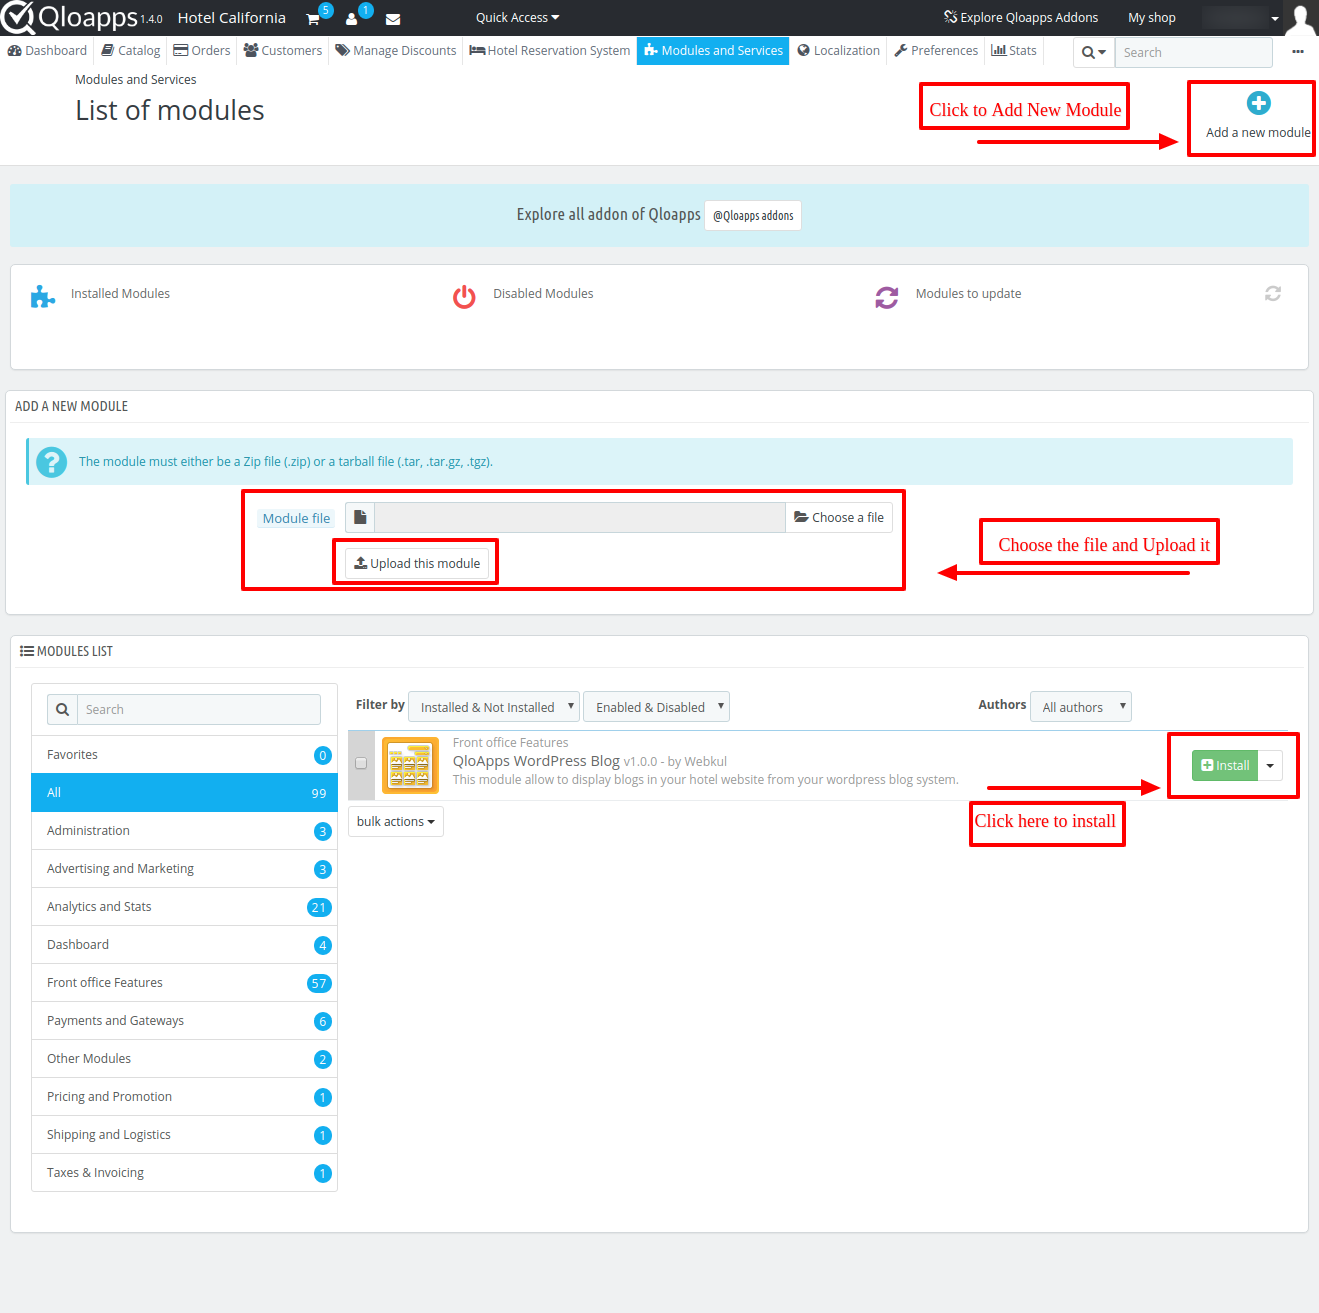Open the shopping cart orders icon

pos(313,19)
